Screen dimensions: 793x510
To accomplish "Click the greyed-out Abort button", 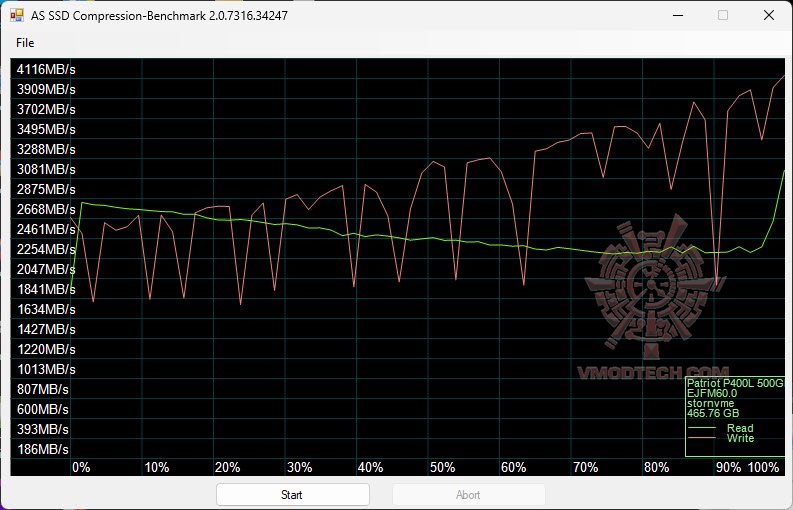I will pyautogui.click(x=468, y=494).
